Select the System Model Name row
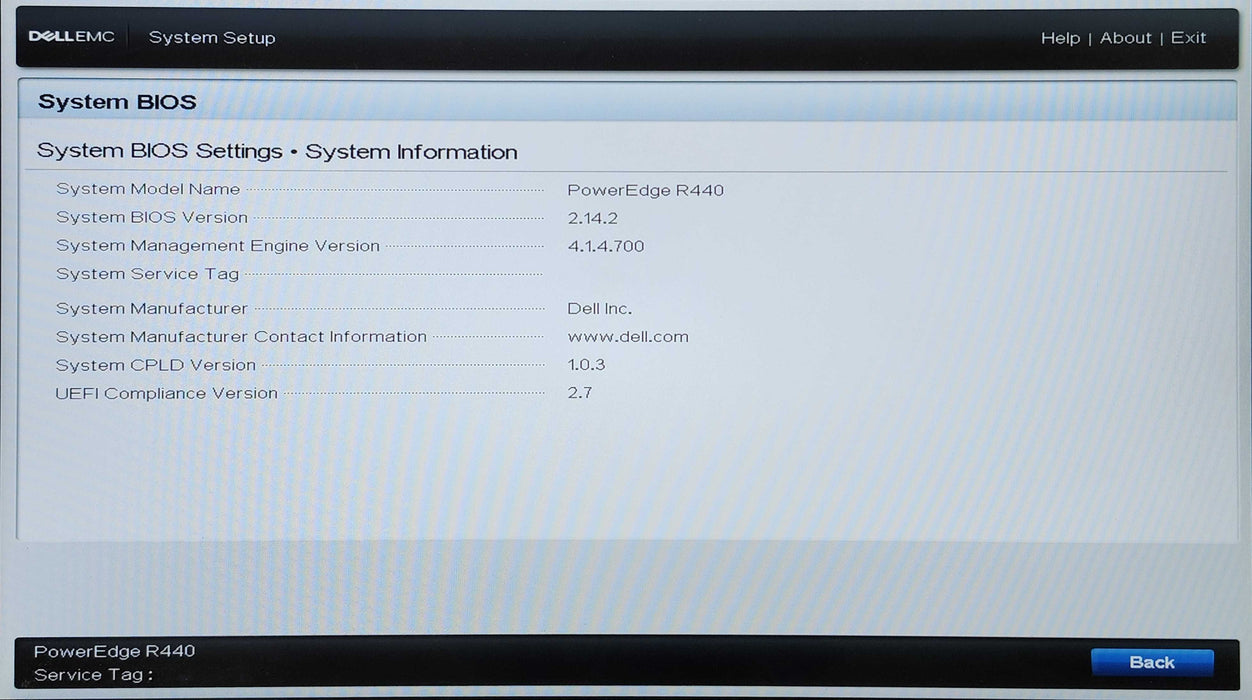Image resolution: width=1252 pixels, height=700 pixels. (148, 189)
